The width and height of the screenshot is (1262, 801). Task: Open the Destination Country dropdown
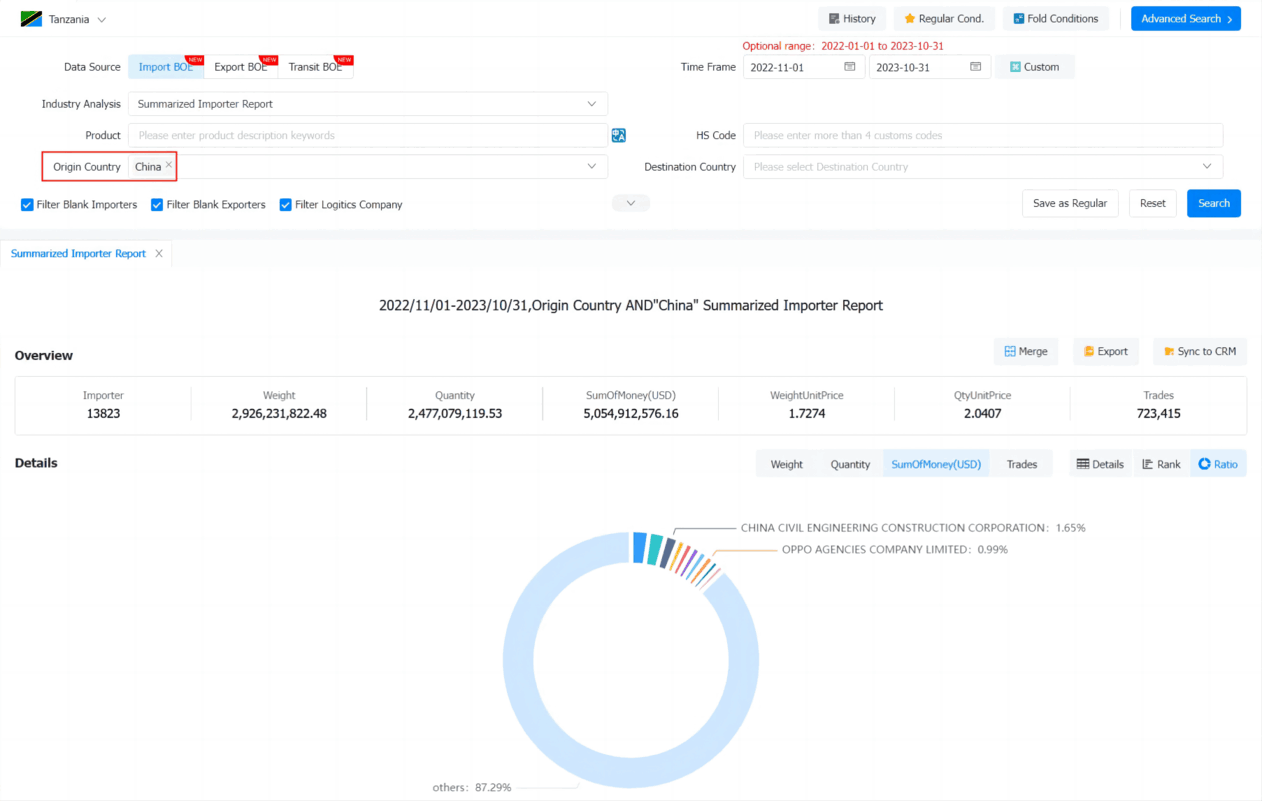pyautogui.click(x=982, y=167)
